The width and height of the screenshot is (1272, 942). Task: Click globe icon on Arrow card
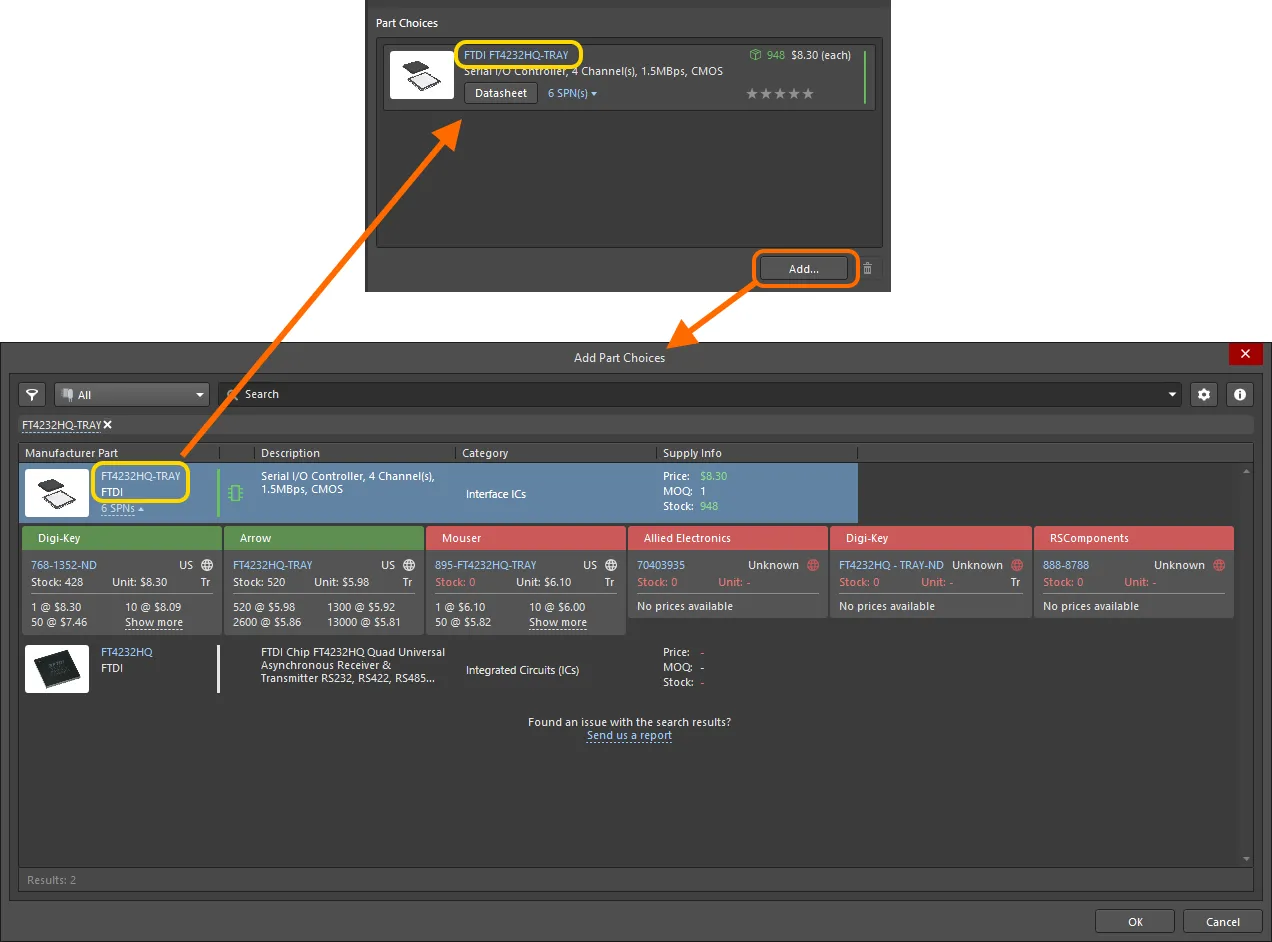click(x=409, y=565)
